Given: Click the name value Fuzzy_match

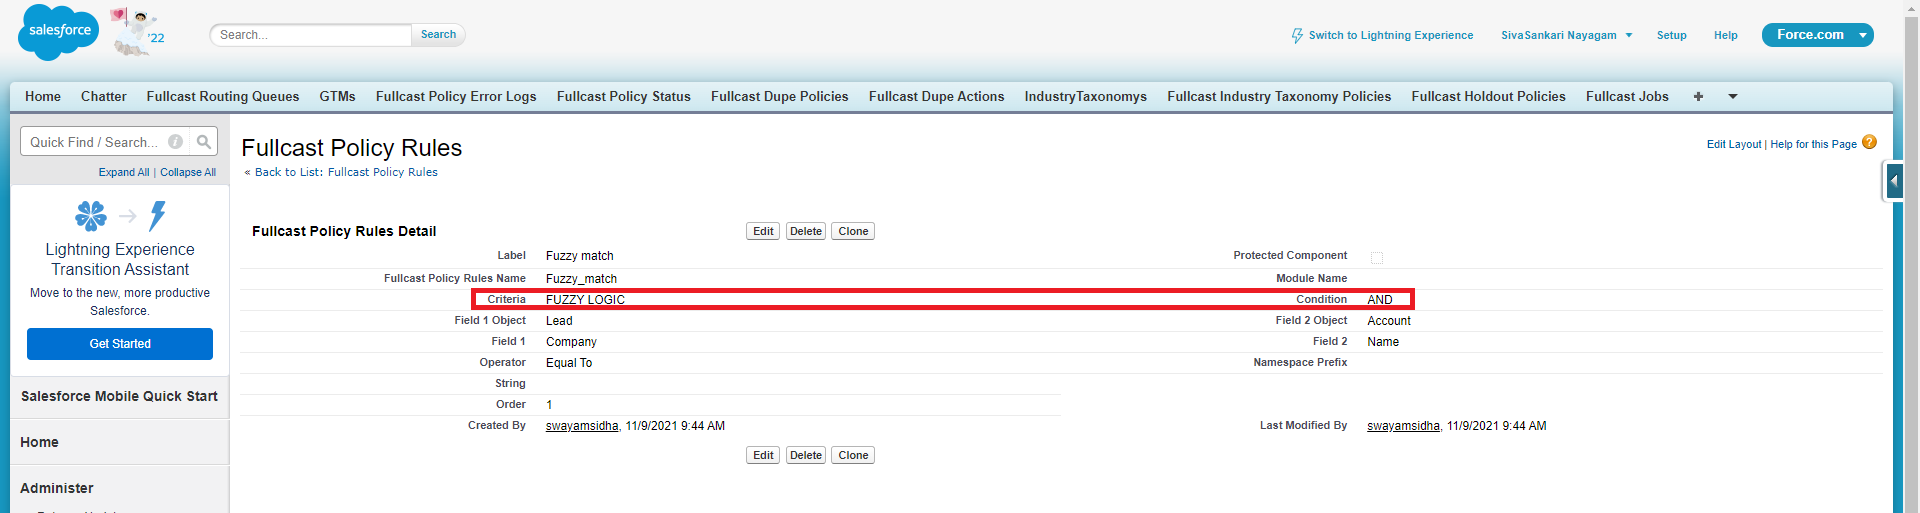Looking at the screenshot, I should pyautogui.click(x=581, y=279).
